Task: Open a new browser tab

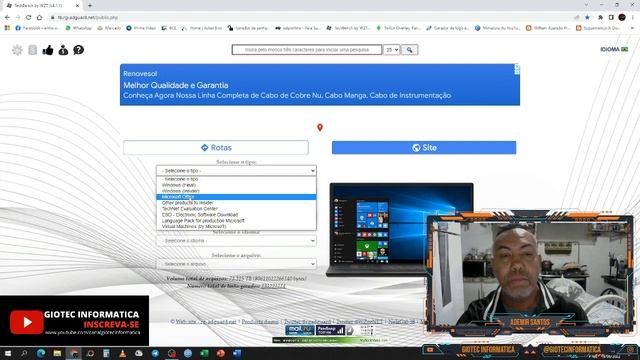Action: pyautogui.click(x=90, y=5)
